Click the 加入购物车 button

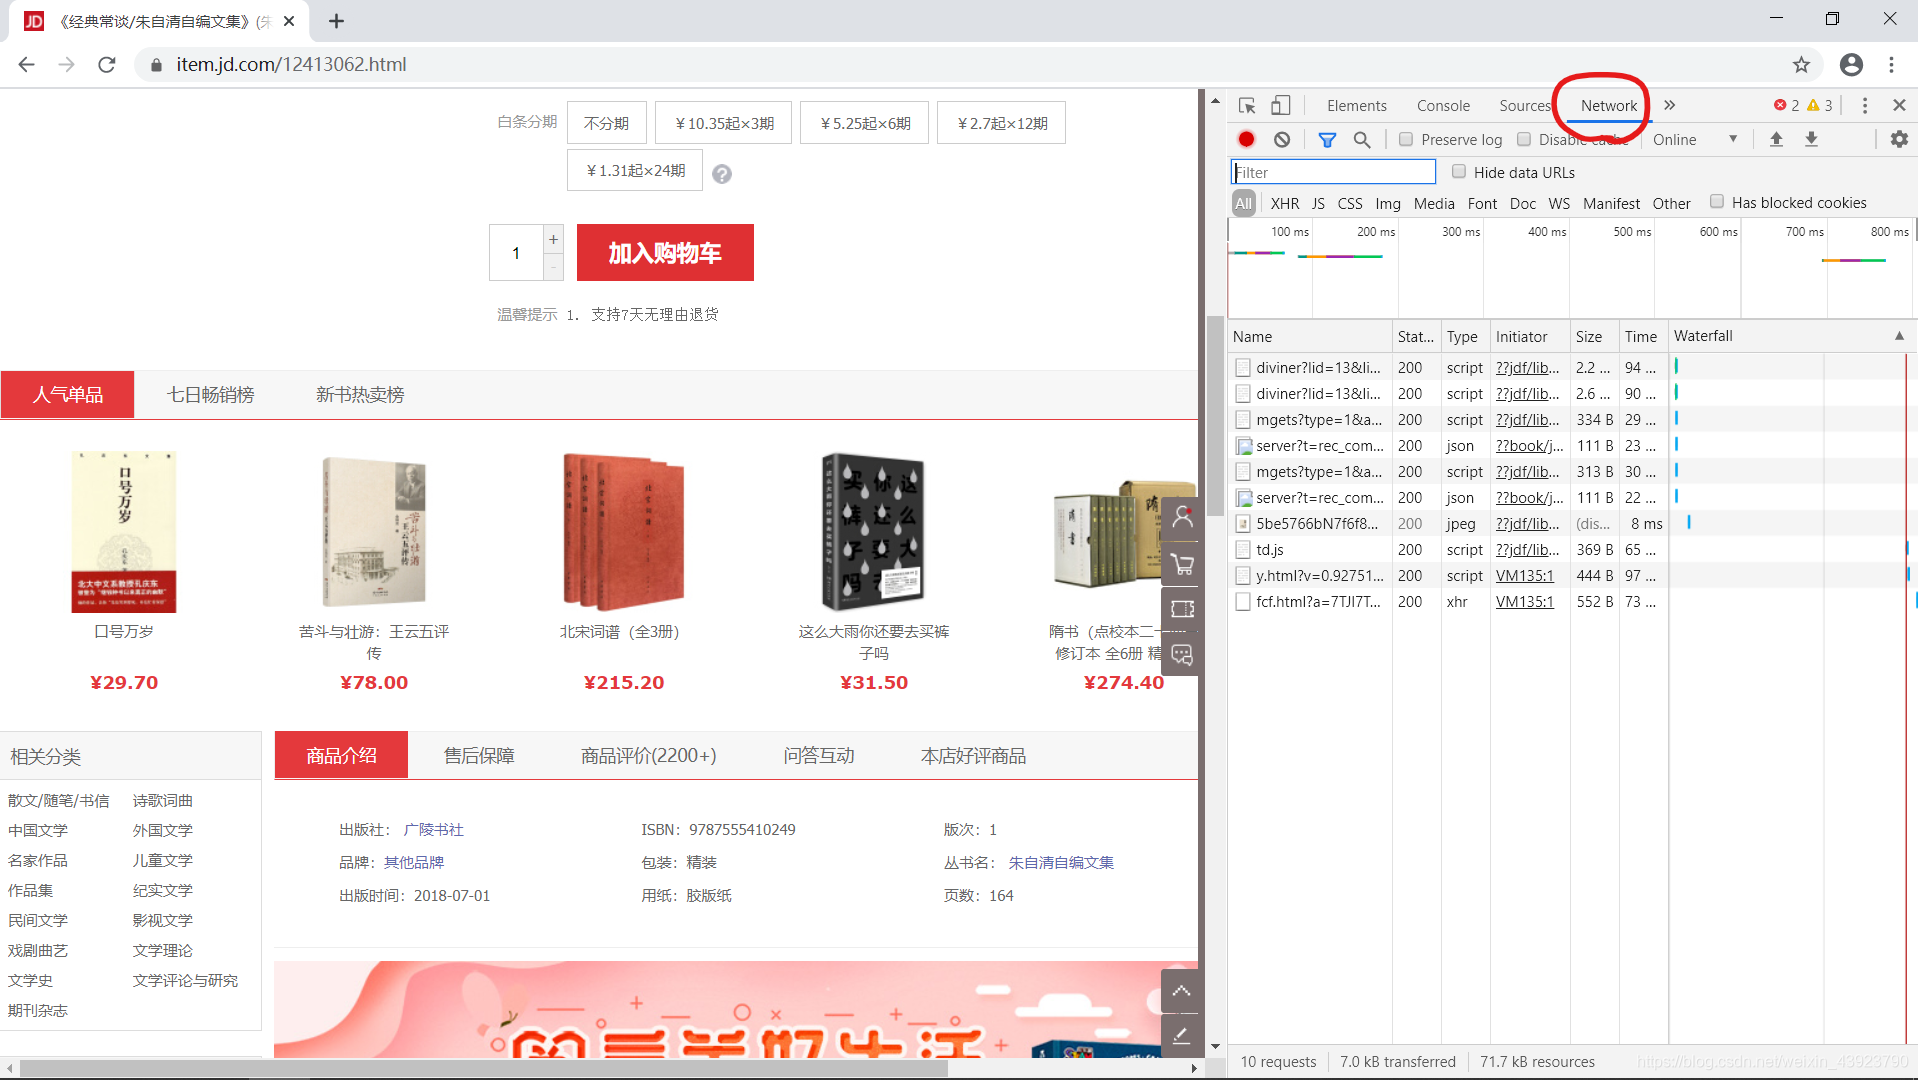664,253
